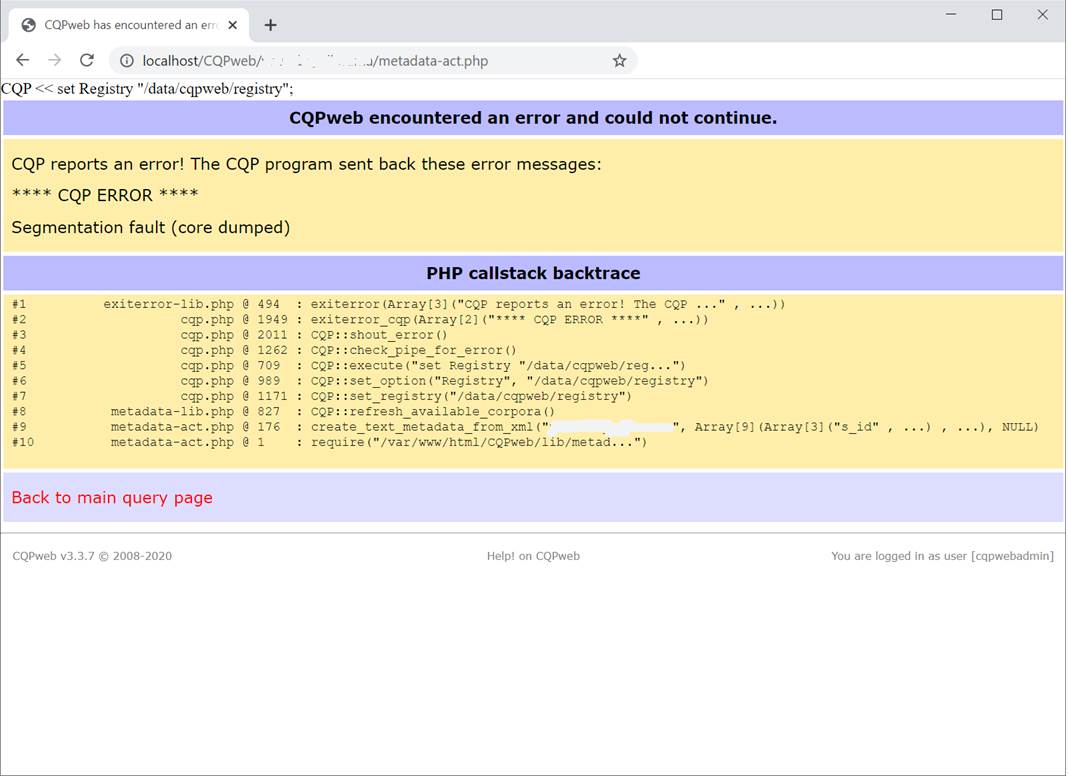This screenshot has height=777, width=1069.
Task: Click the CQPweb encountered an error heading
Action: pyautogui.click(x=533, y=118)
